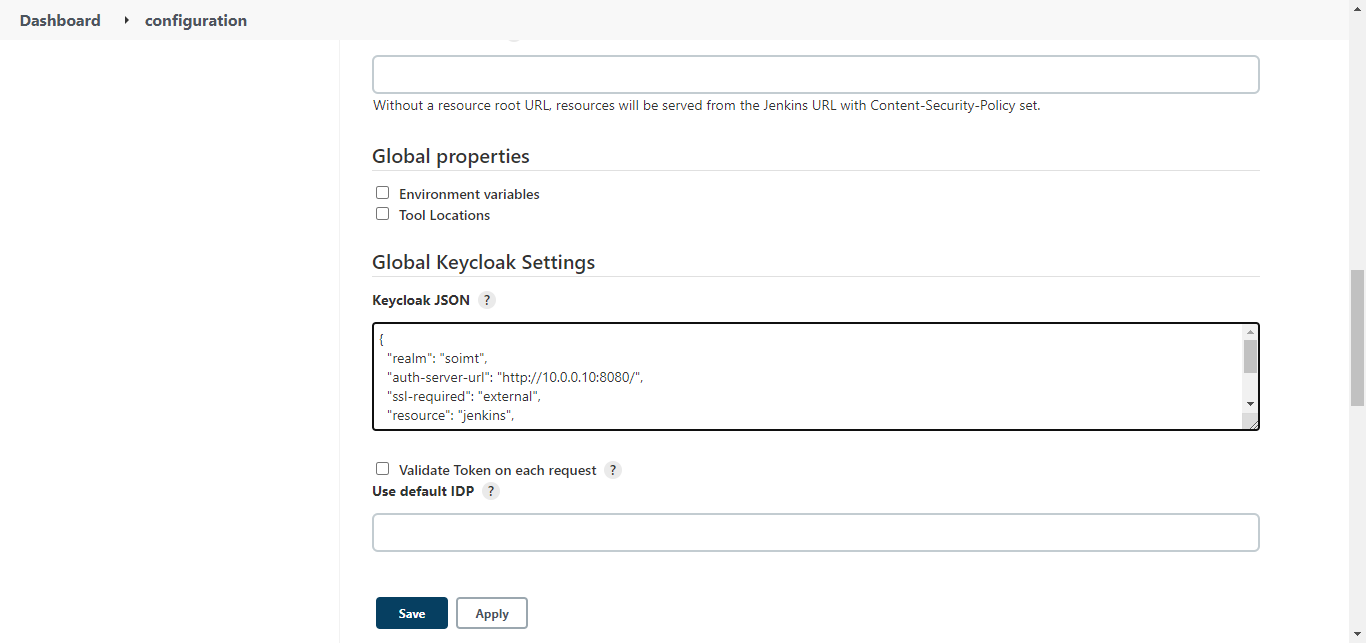Click page scrollbar track below the thumb
This screenshot has width=1366, height=643.
click(x=1357, y=520)
